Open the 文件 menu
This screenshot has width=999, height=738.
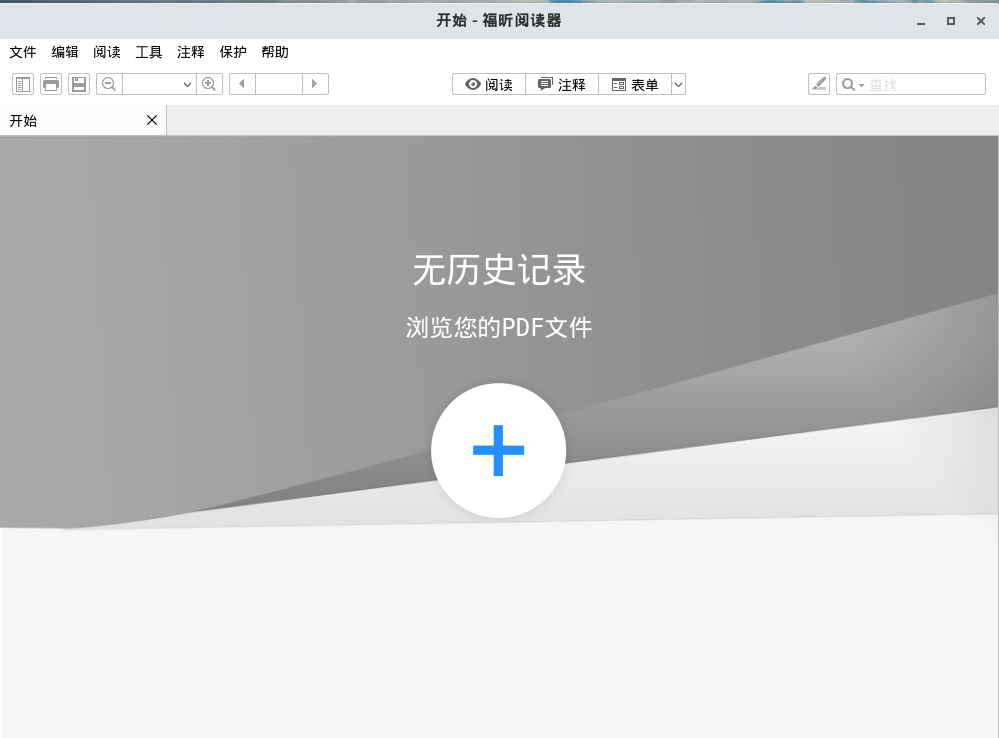click(x=23, y=52)
